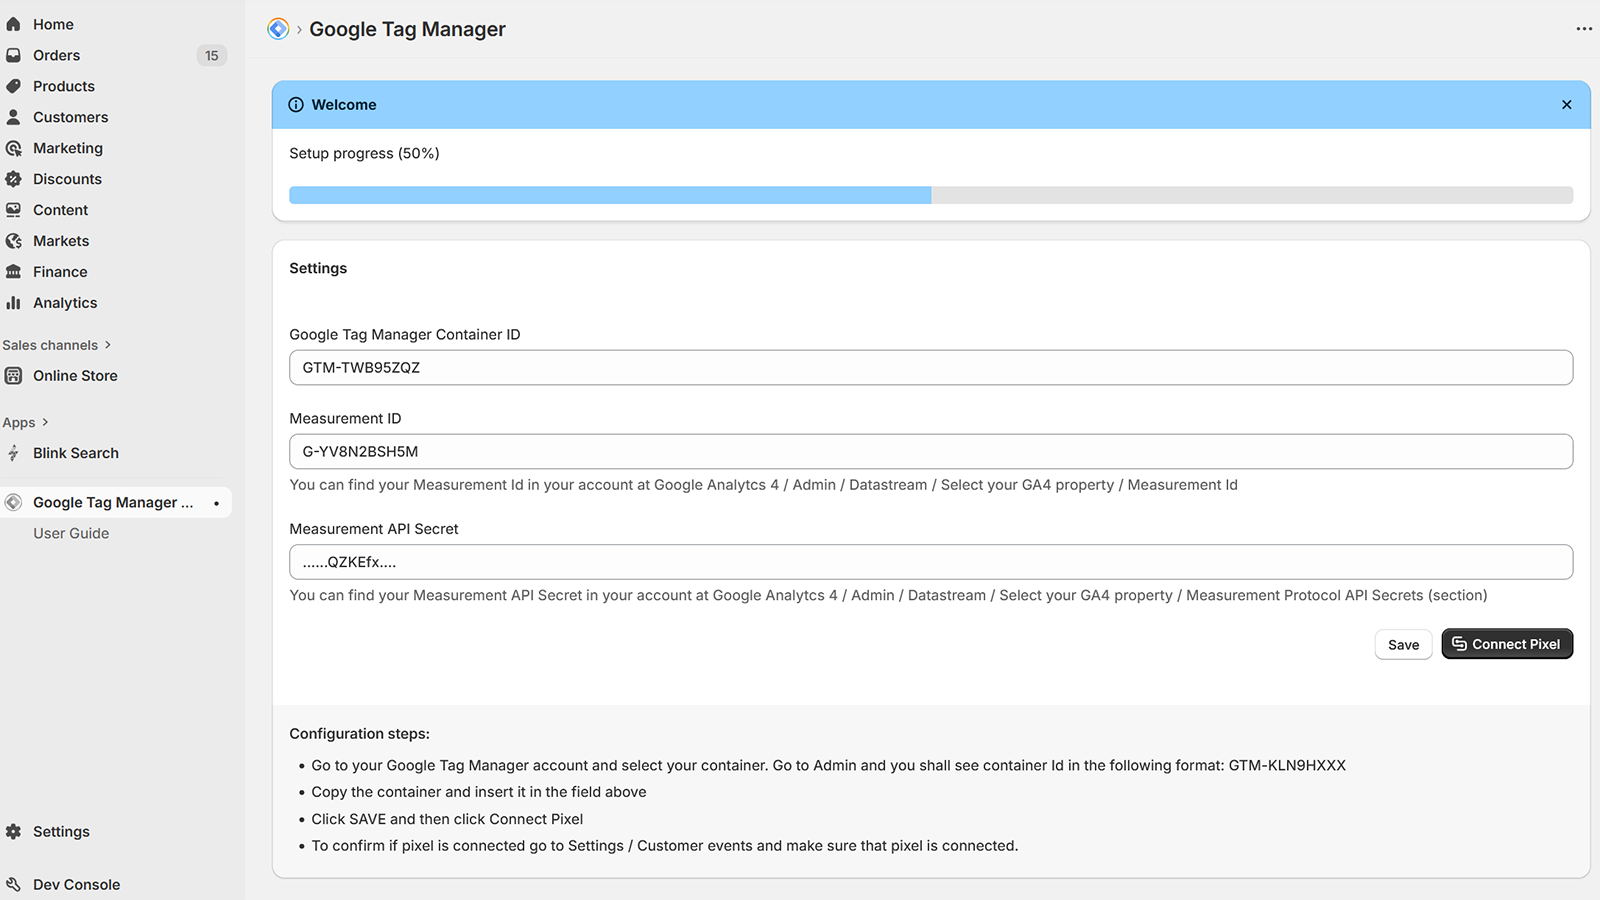Image resolution: width=1600 pixels, height=900 pixels.
Task: Click the Google Tag Manager app logo breadcrumb
Action: pos(278,29)
